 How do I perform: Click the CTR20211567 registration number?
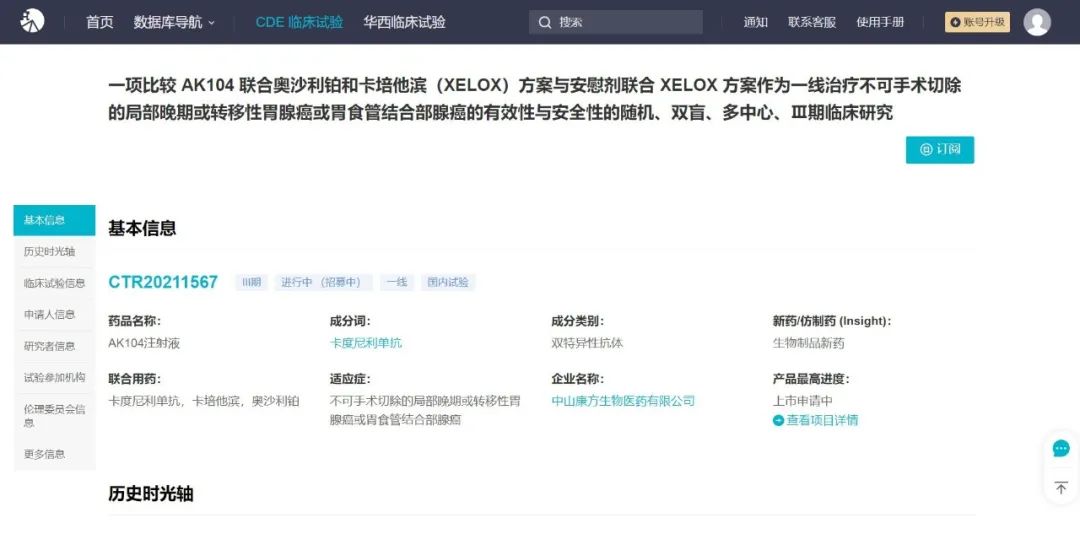163,282
